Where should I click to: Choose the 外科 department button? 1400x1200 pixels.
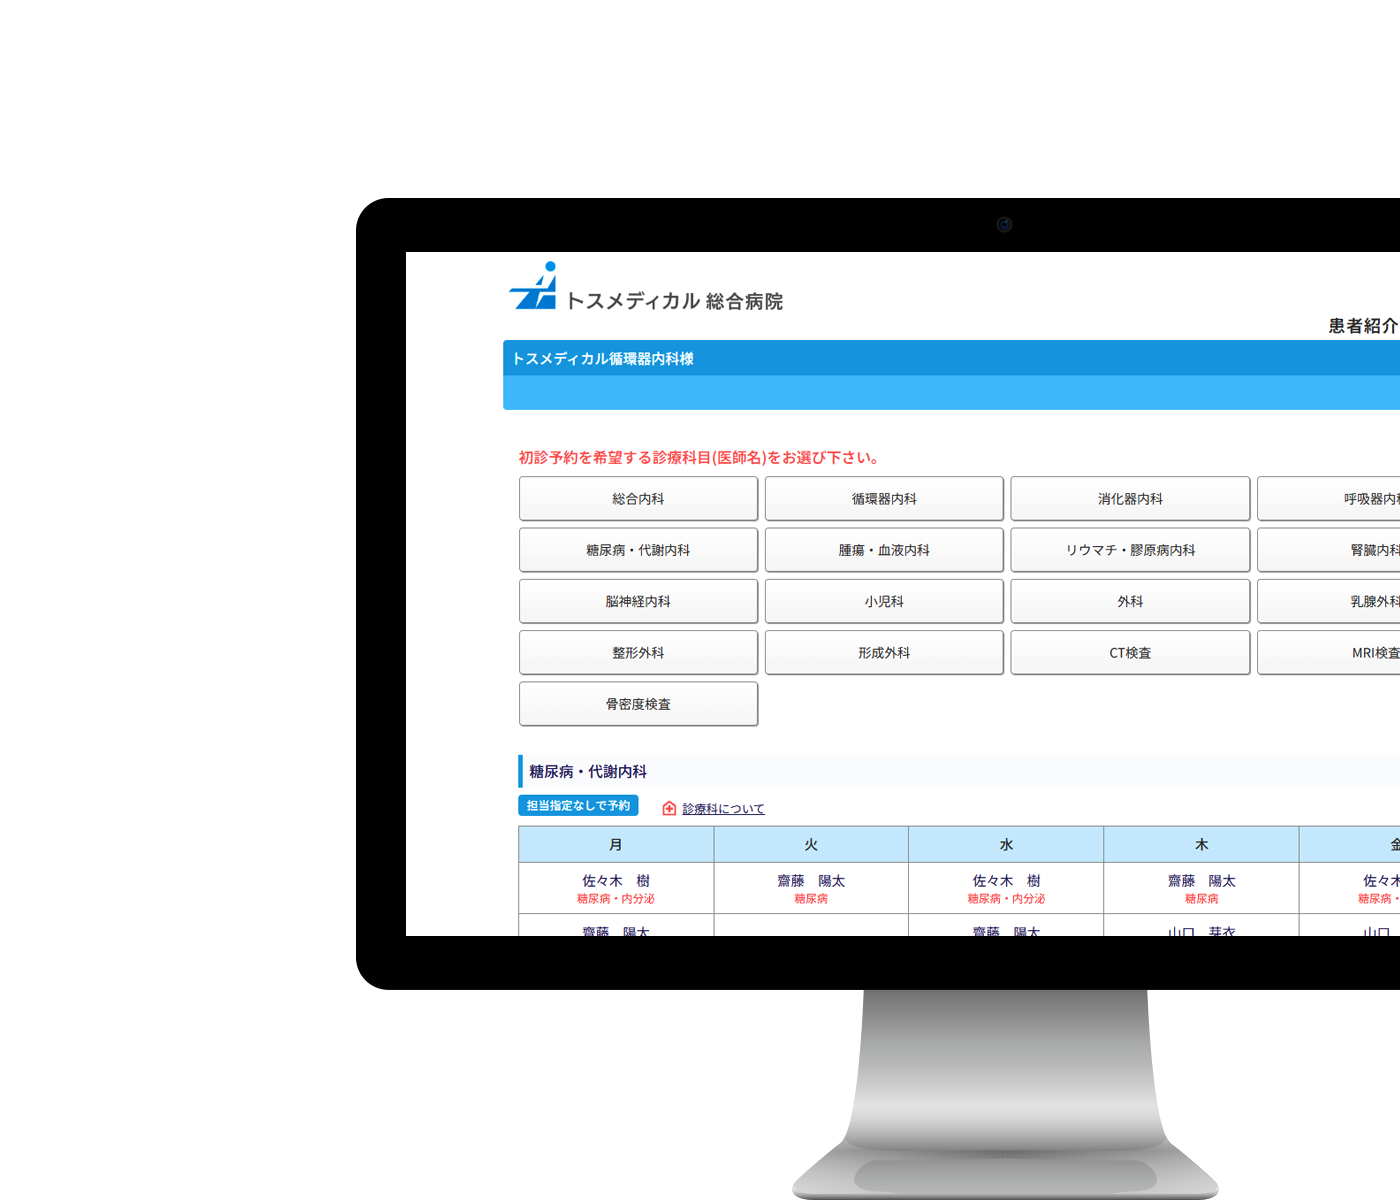pos(1130,602)
